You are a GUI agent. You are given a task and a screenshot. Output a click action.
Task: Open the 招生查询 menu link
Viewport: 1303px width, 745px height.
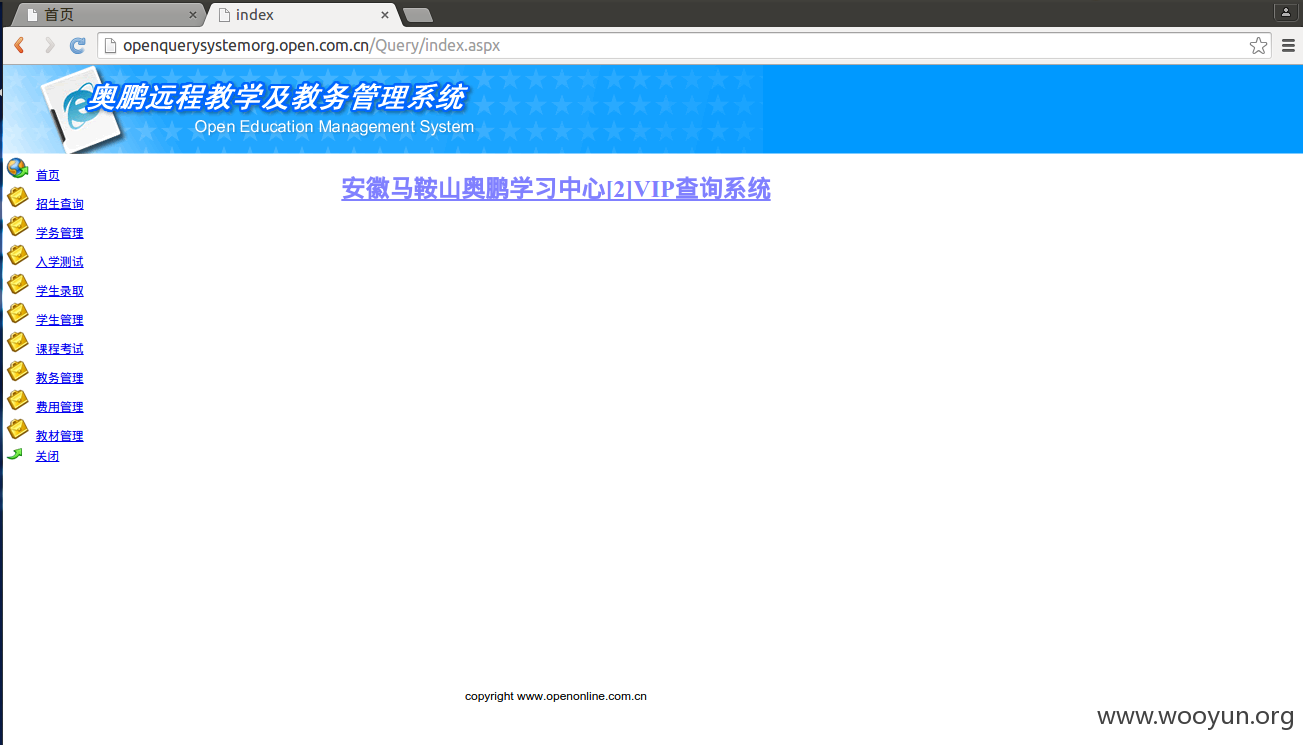[60, 204]
